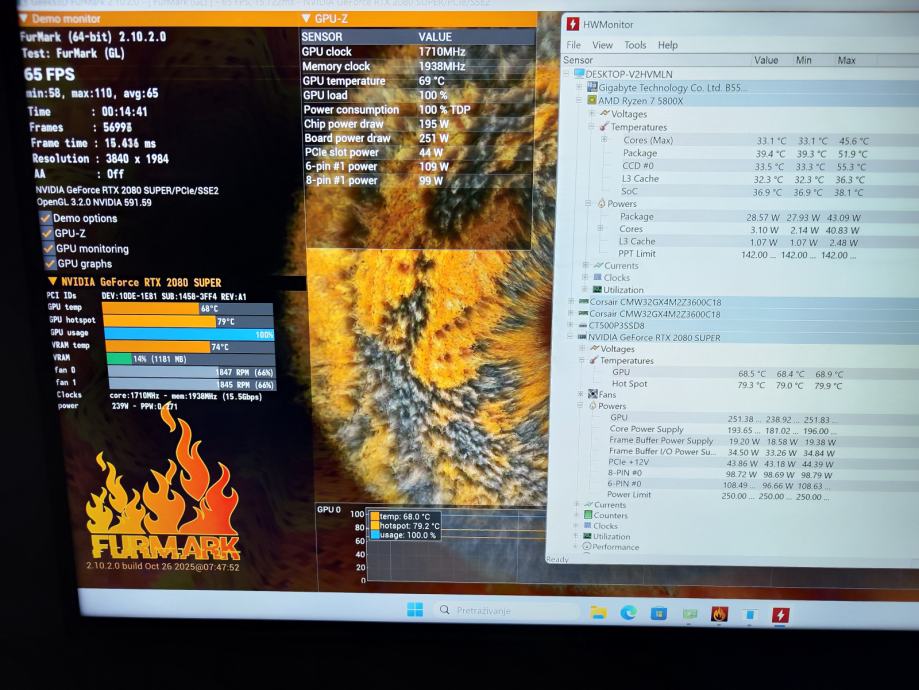The height and width of the screenshot is (690, 919).
Task: Click the Max column header
Action: coord(855,60)
